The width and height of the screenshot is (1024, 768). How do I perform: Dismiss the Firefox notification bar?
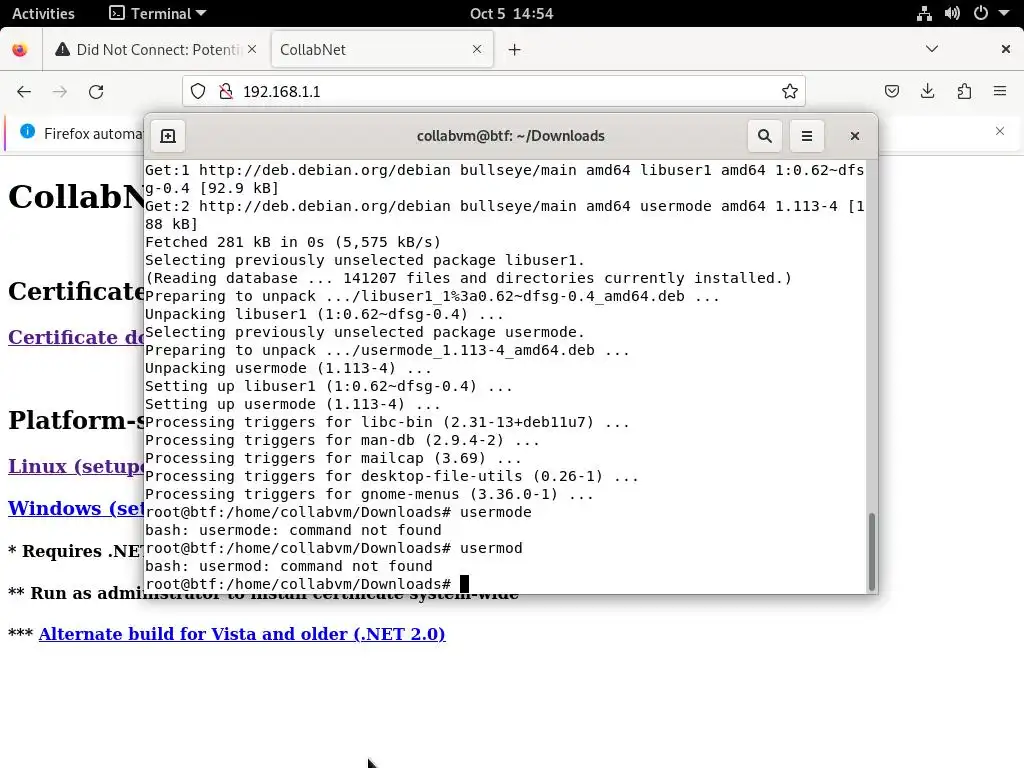coord(1000,131)
